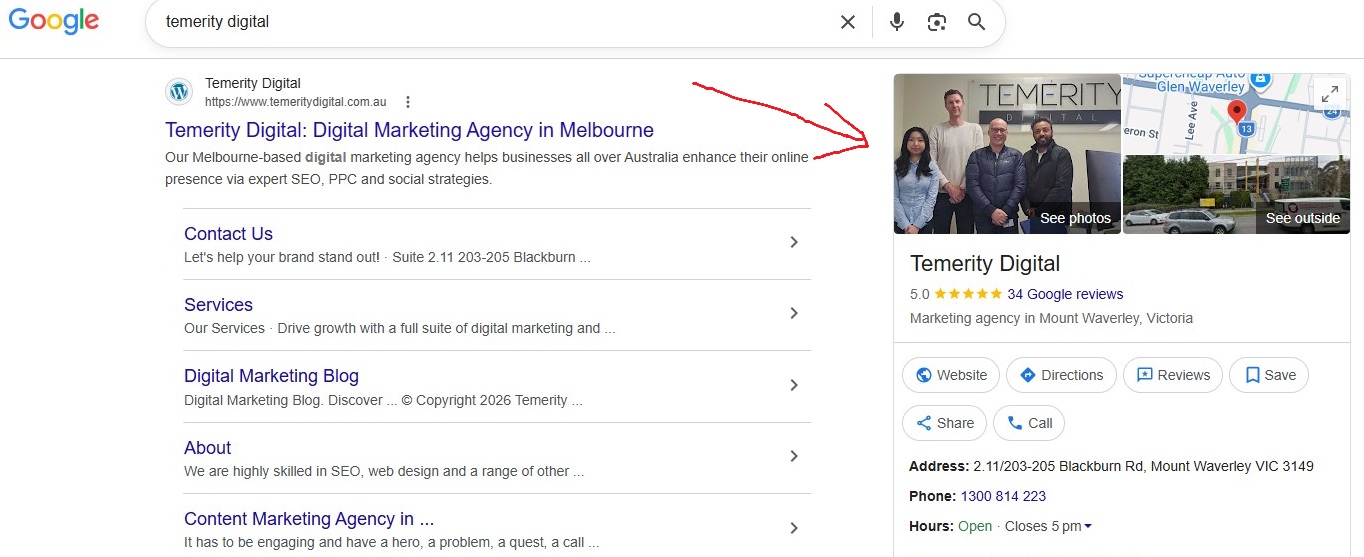The height and width of the screenshot is (557, 1364).
Task: Click the Website button in the business panel
Action: click(x=951, y=375)
